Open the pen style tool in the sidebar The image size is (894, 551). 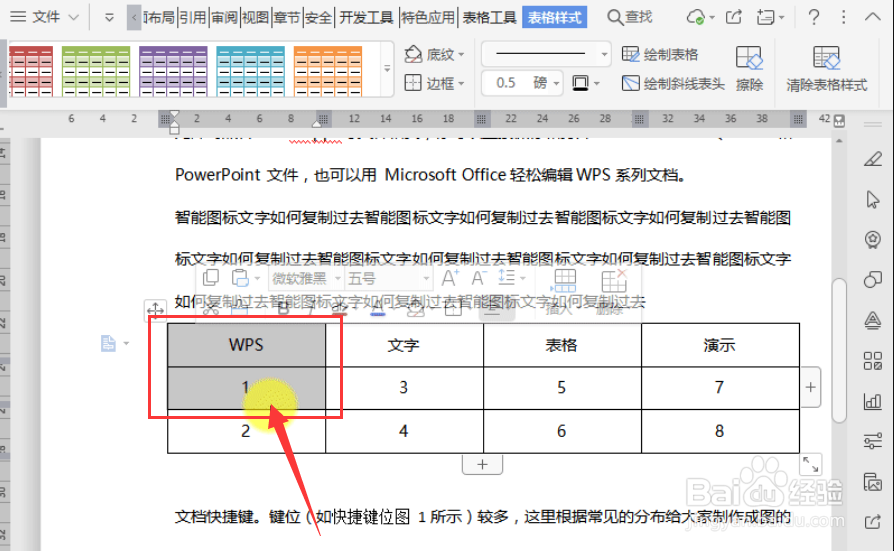pos(872,159)
